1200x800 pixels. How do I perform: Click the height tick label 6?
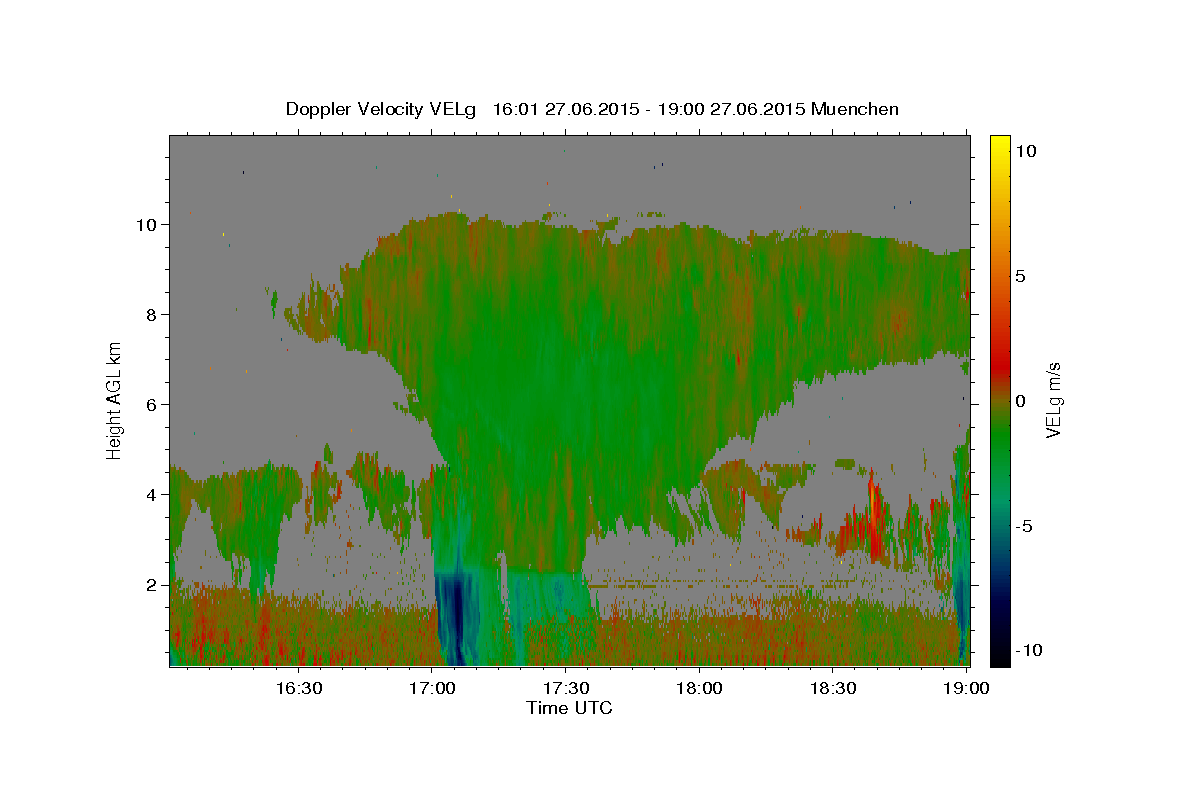click(x=153, y=404)
